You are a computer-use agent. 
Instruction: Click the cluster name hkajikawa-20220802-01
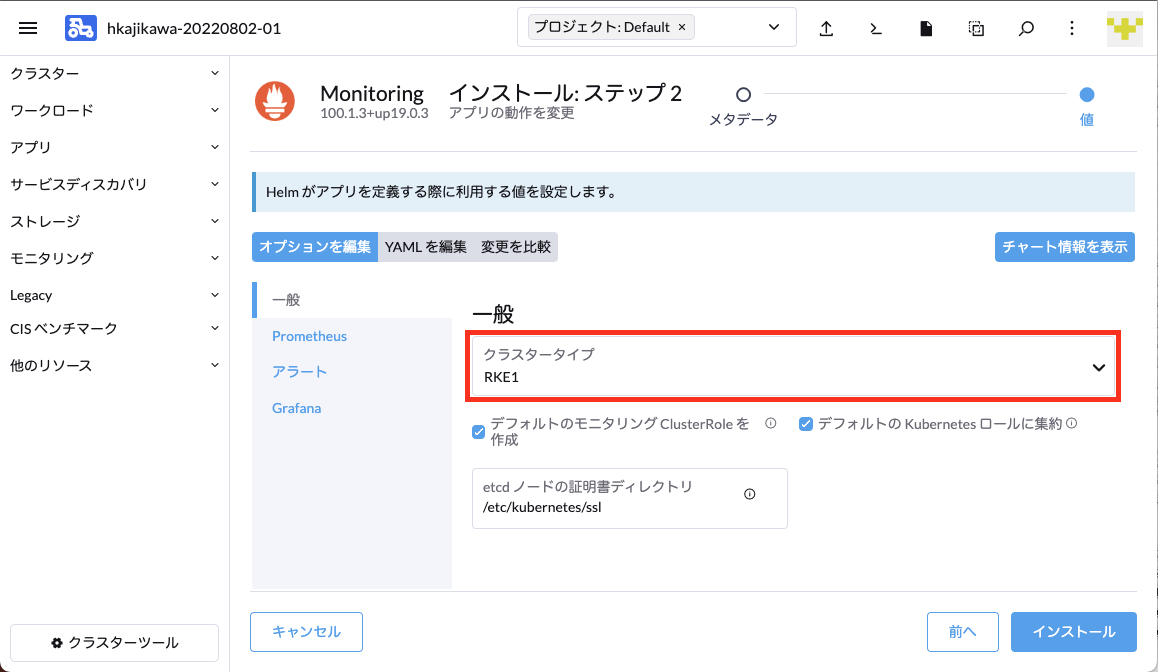(x=194, y=29)
